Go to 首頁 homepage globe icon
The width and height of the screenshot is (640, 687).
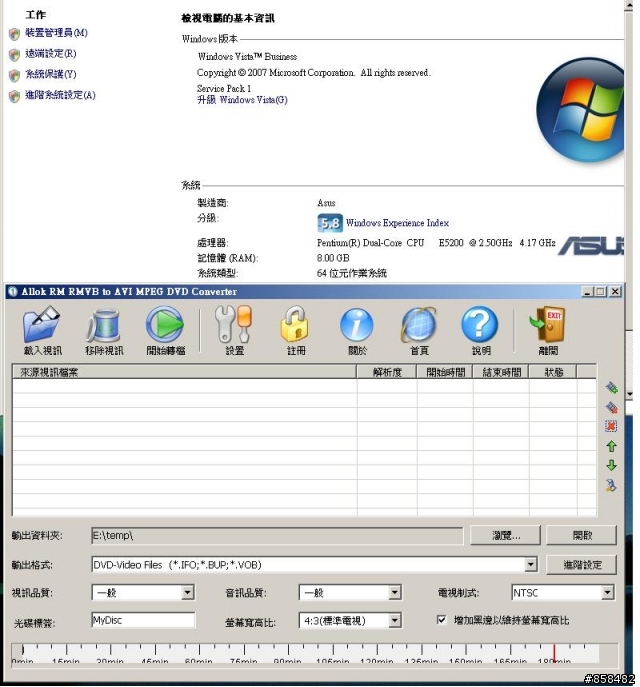click(419, 325)
